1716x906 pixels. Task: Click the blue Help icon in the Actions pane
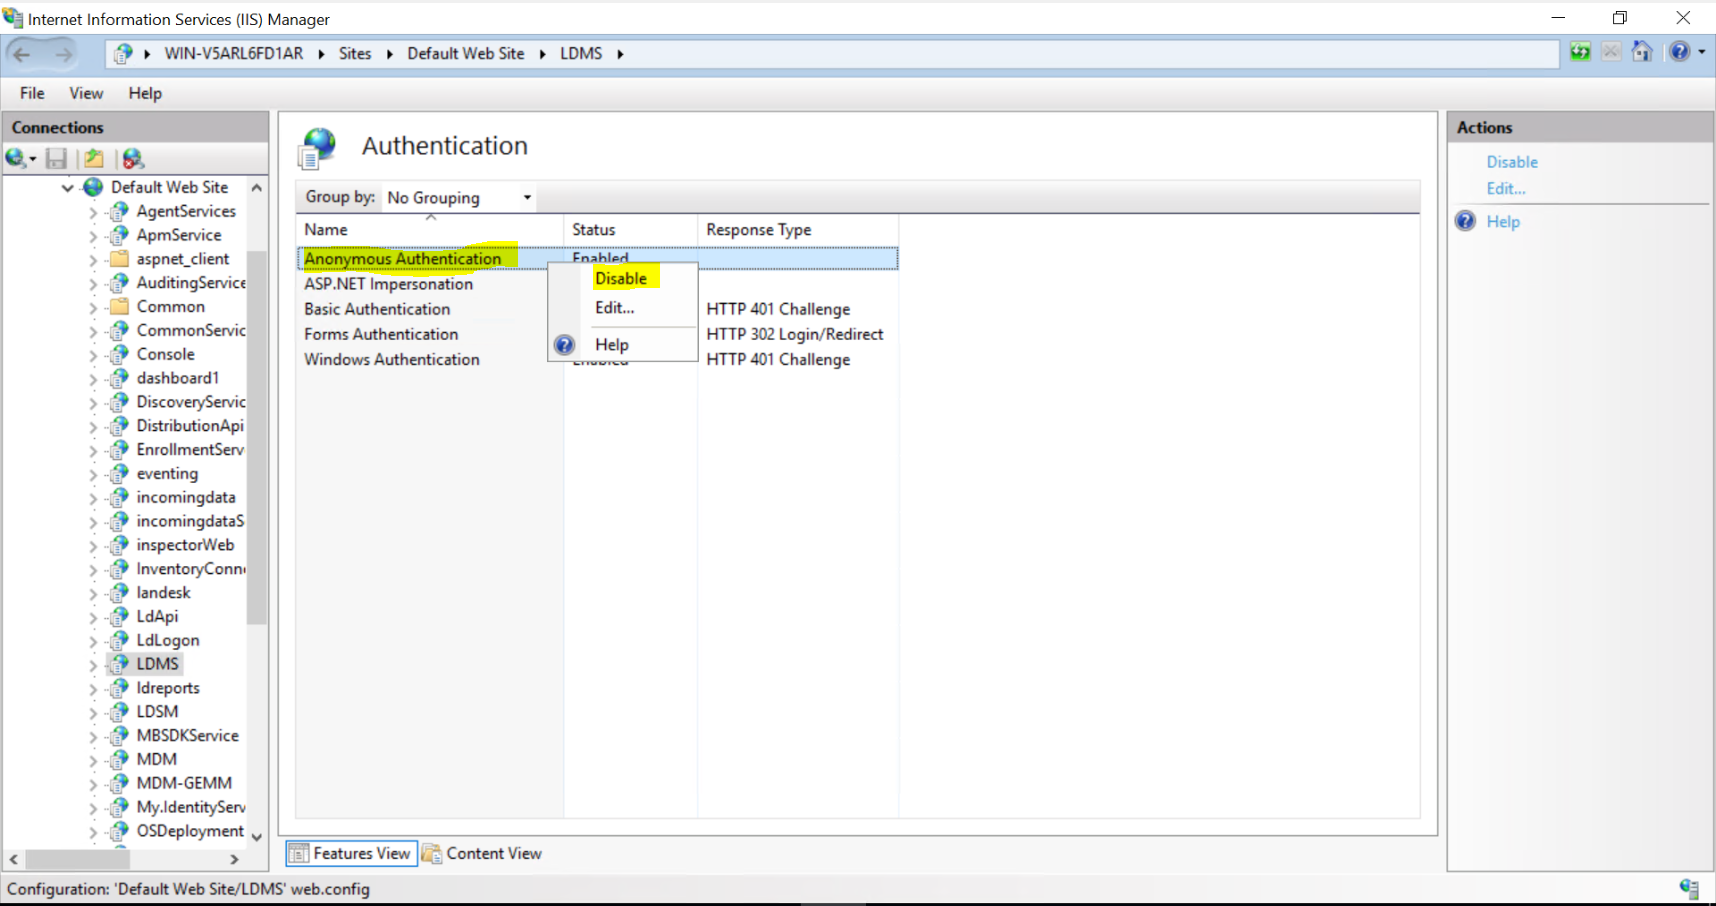(x=1465, y=221)
